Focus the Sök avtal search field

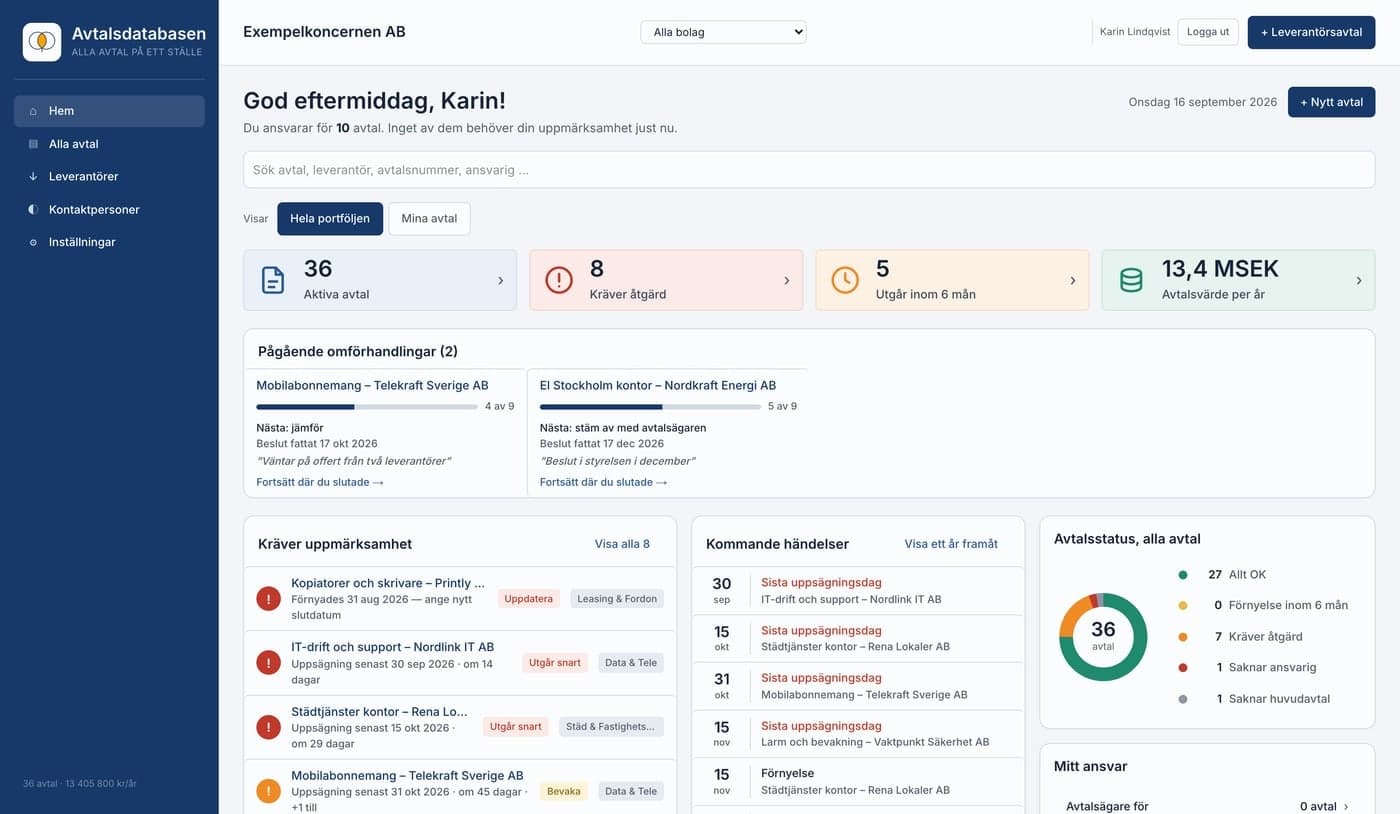point(809,170)
